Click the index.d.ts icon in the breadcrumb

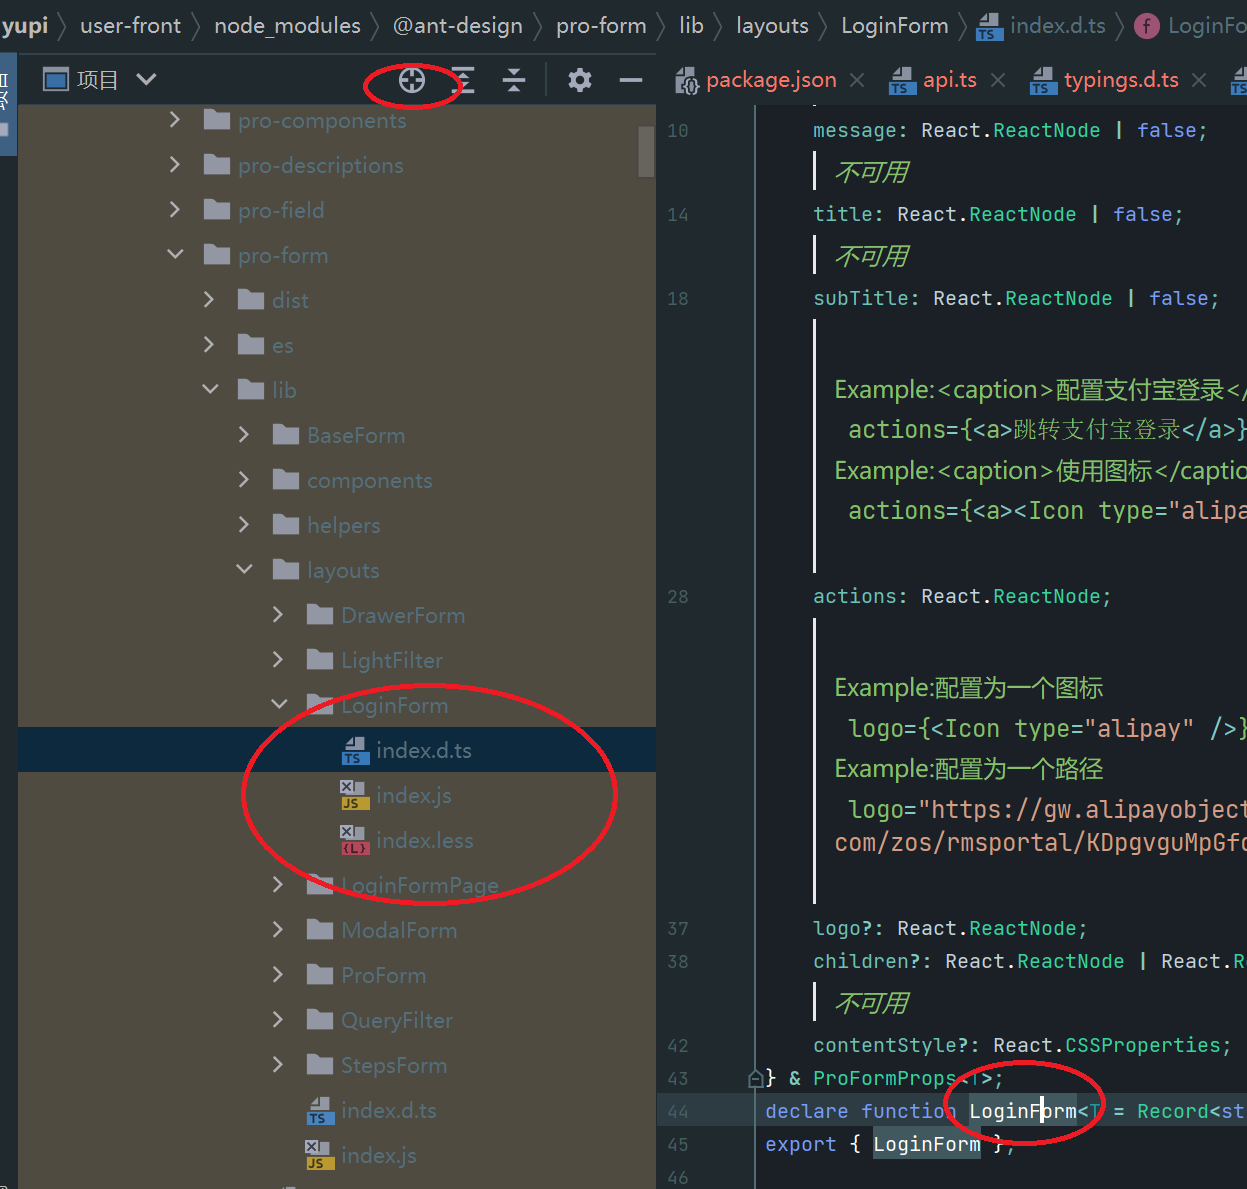pos(988,25)
